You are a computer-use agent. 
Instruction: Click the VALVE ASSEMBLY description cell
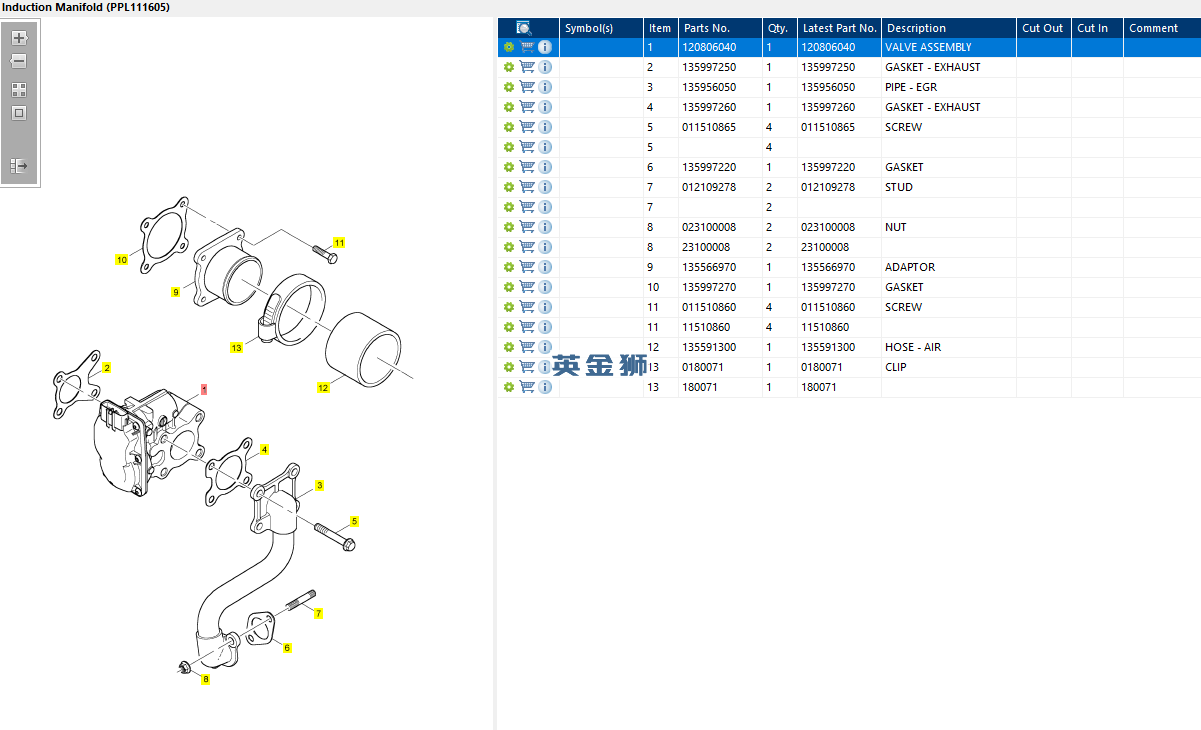(x=949, y=47)
